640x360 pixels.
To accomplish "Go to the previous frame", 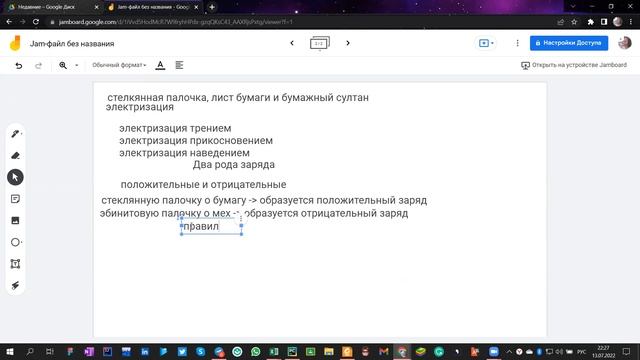I will click(292, 43).
